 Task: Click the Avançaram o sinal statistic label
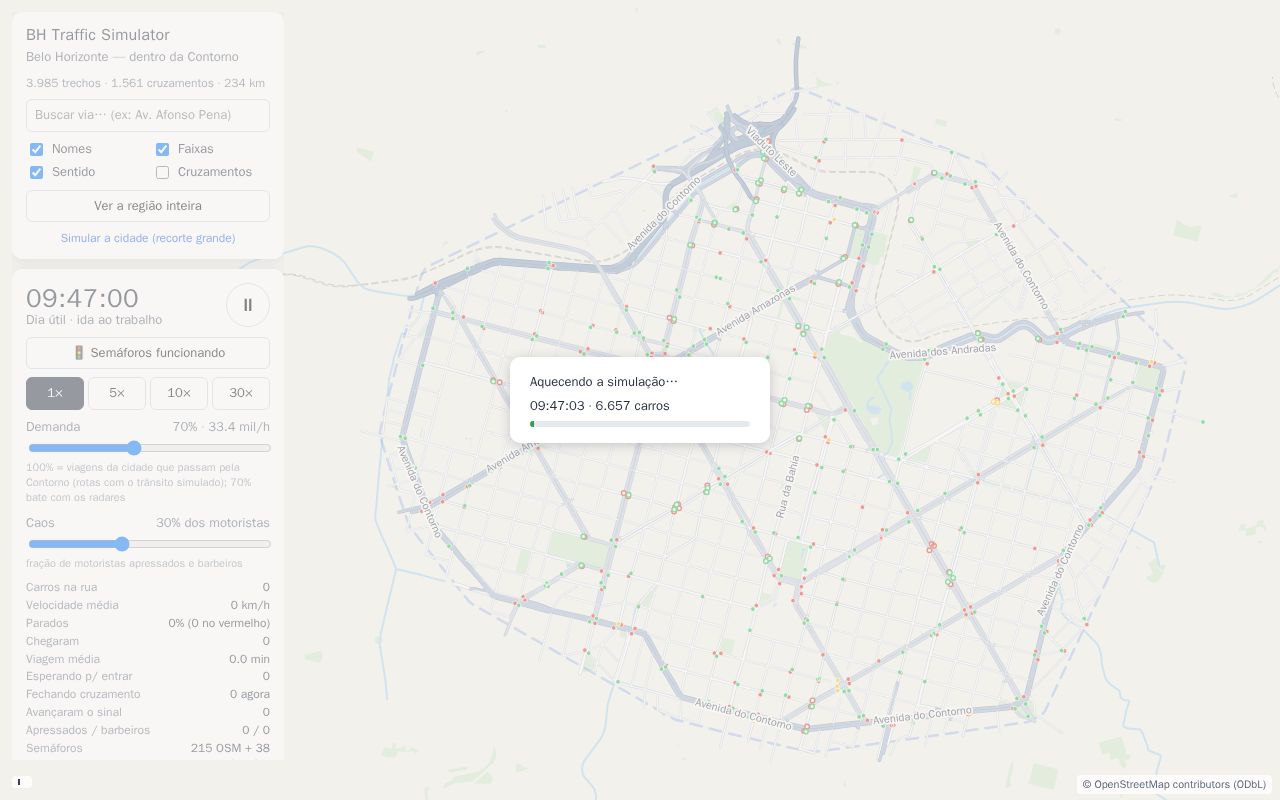(74, 712)
